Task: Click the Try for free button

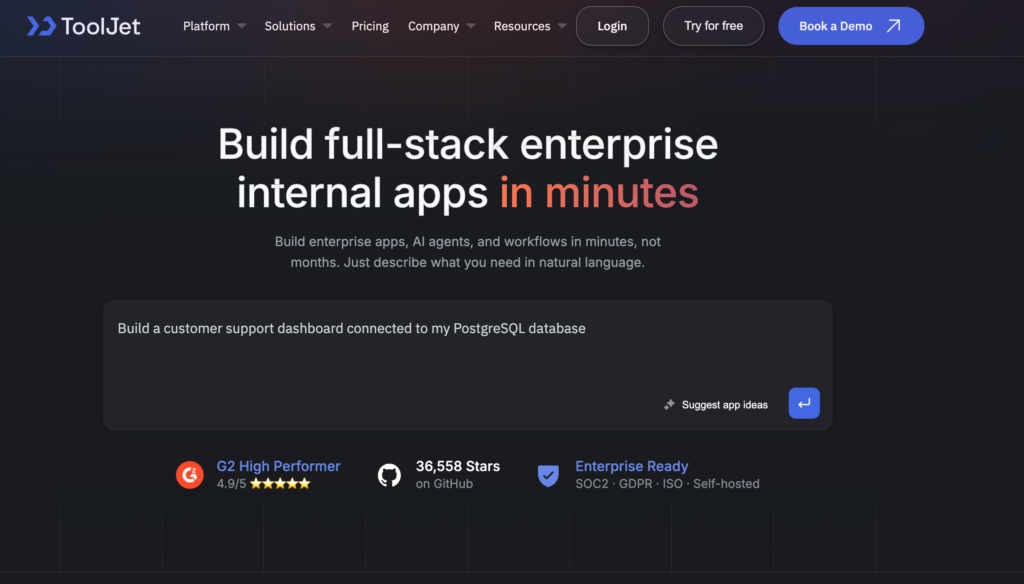Action: click(x=713, y=26)
